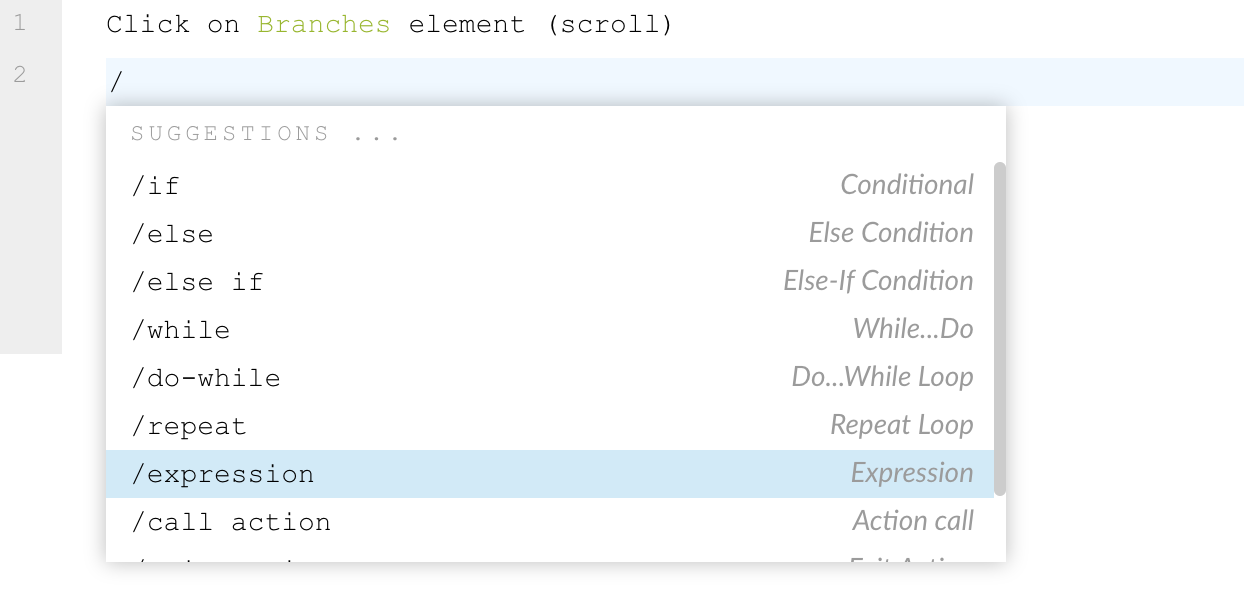Click the scrollbar track below the thumb

(x=1000, y=528)
